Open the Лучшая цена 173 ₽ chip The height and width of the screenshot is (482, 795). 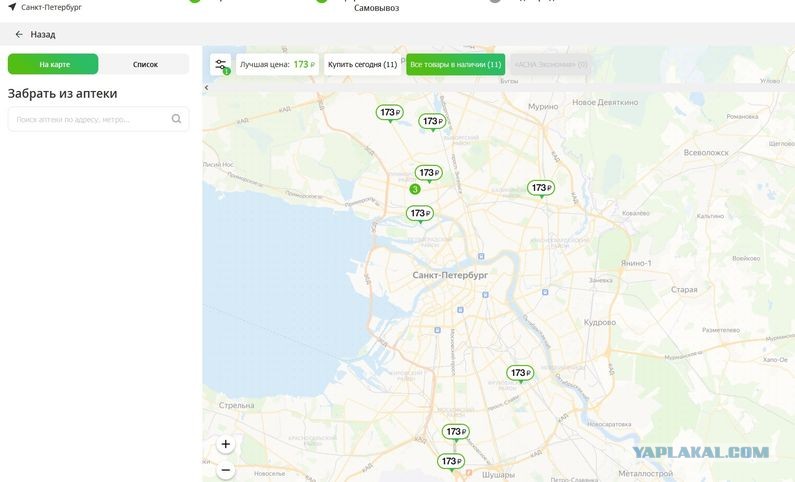click(x=277, y=64)
